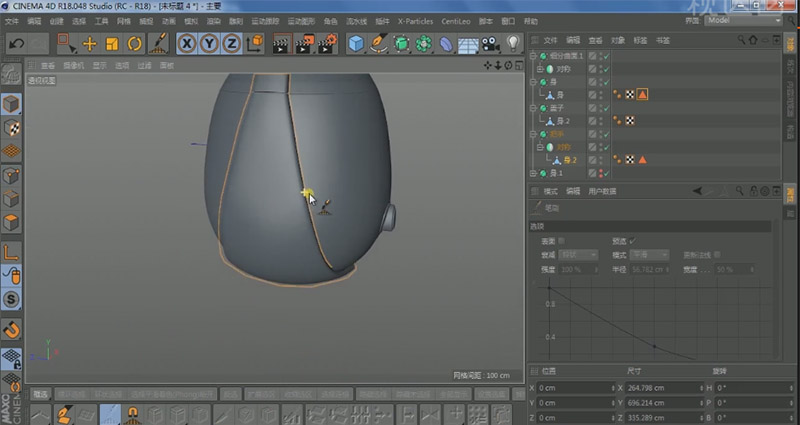The image size is (800, 425).
Task: Open Render Settings clapperboard with gear
Action: 328,44
